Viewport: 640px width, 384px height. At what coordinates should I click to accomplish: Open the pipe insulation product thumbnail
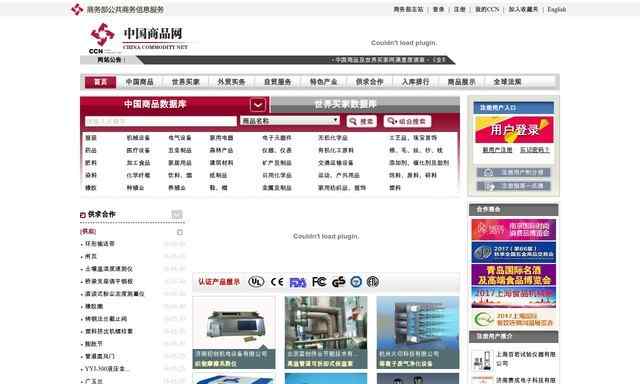326,332
